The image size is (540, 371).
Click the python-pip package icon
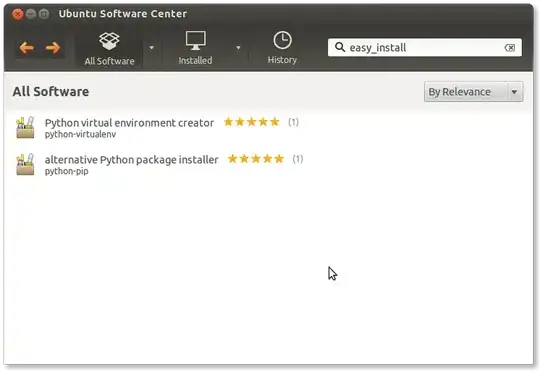[25, 164]
